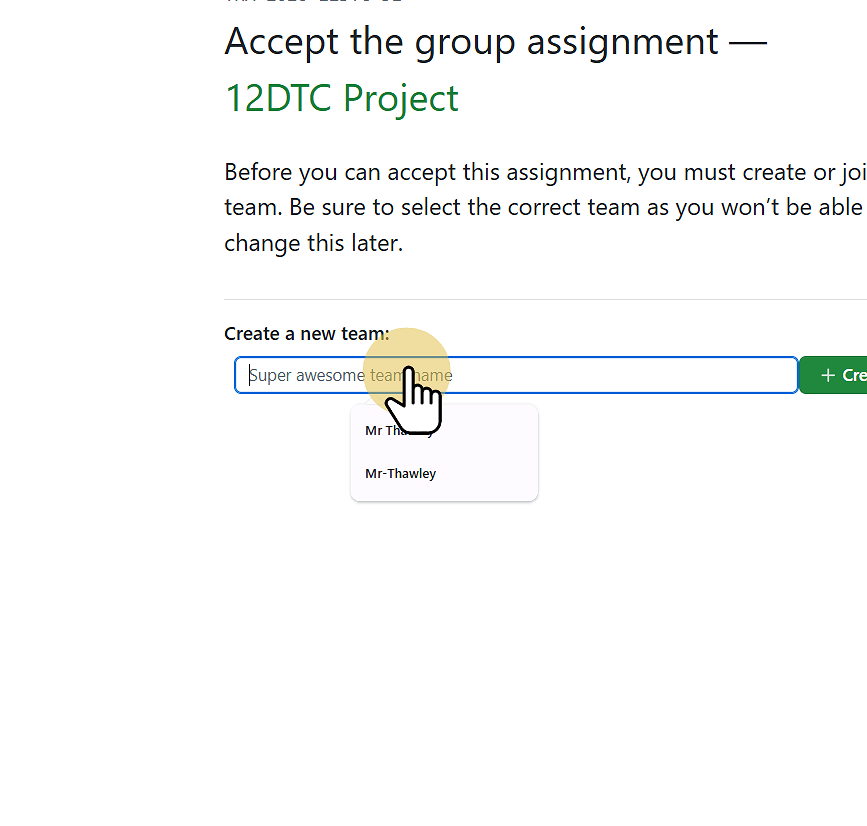The width and height of the screenshot is (867, 826).
Task: Click the placeholder text in the team input
Action: pos(350,375)
